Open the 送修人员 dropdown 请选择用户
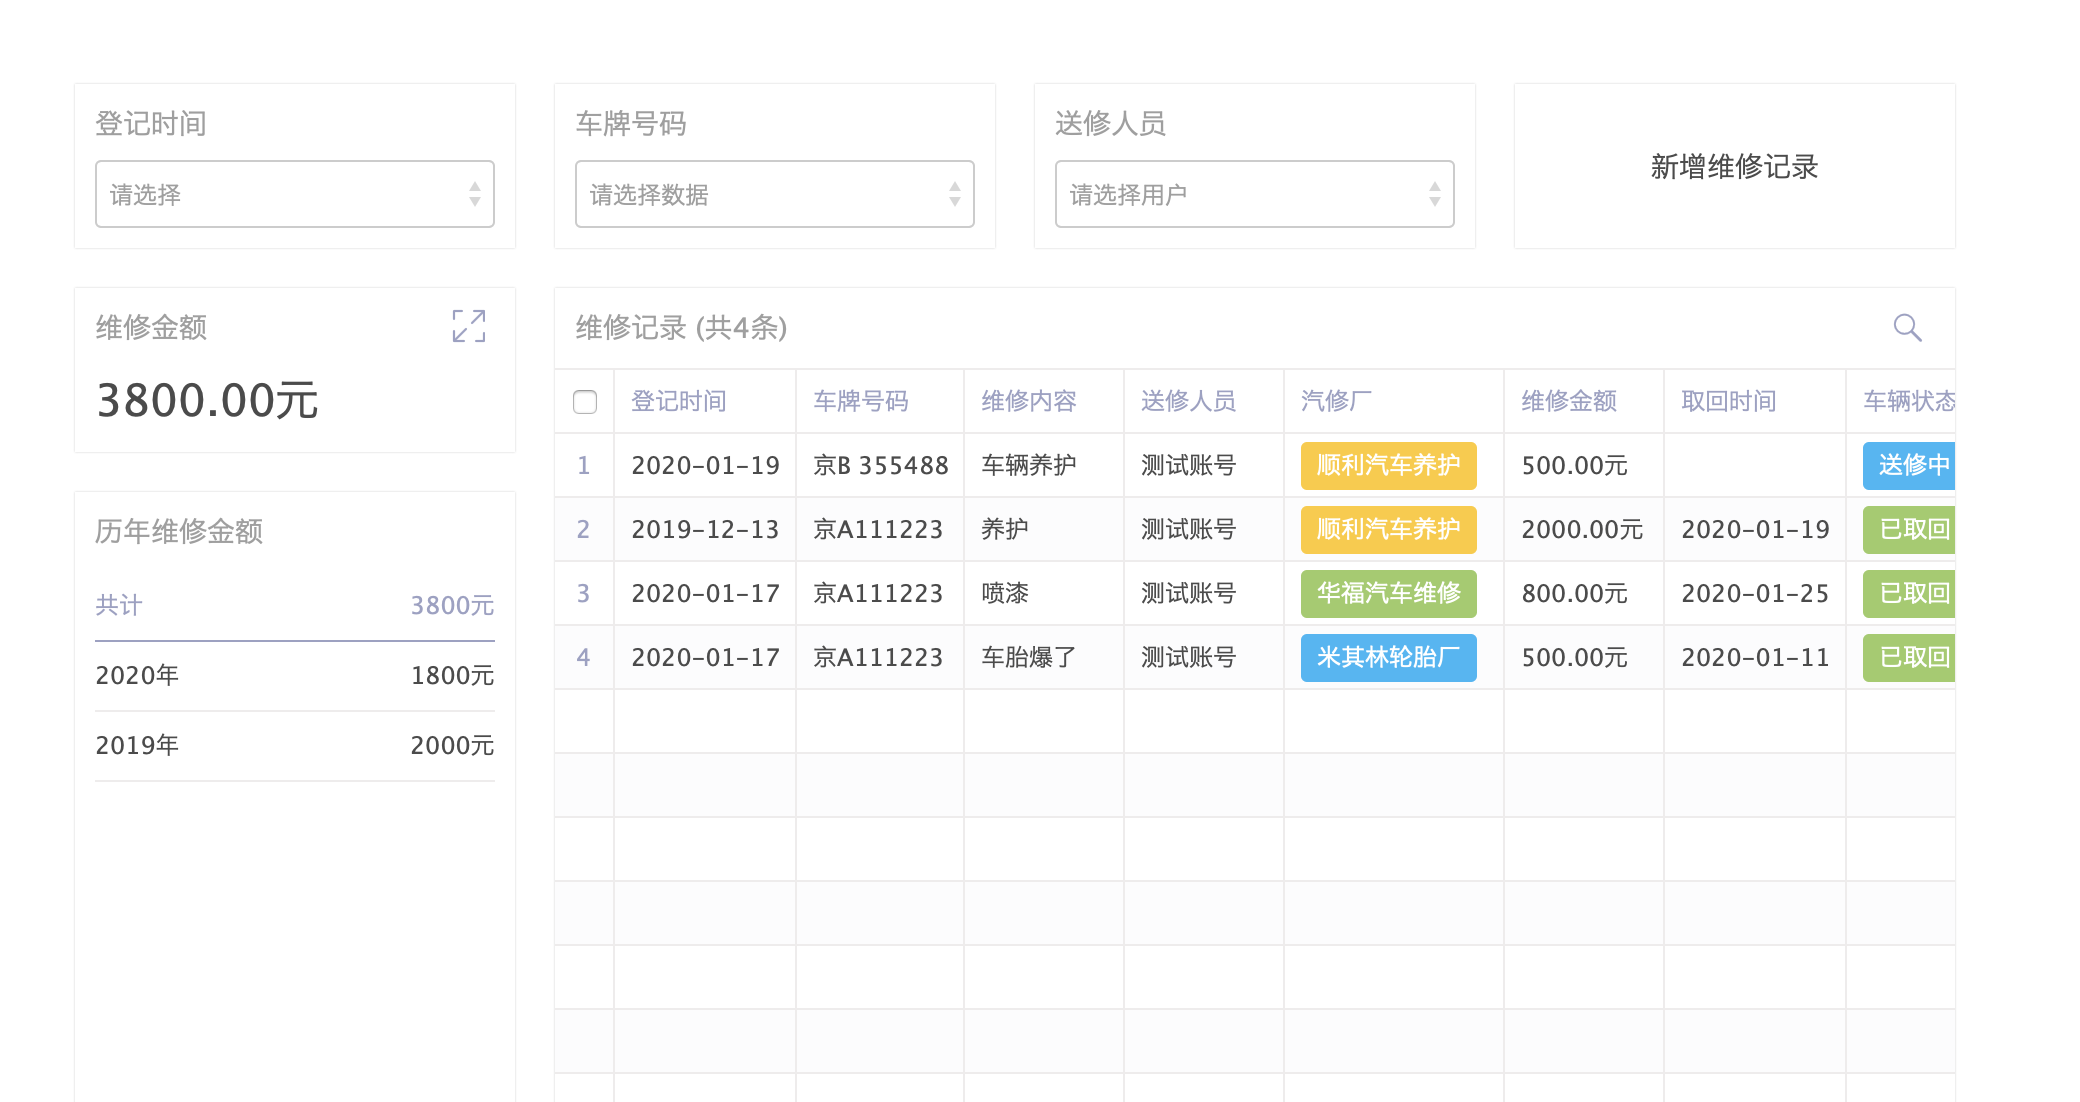Viewport: 2080px width, 1102px height. tap(1255, 194)
